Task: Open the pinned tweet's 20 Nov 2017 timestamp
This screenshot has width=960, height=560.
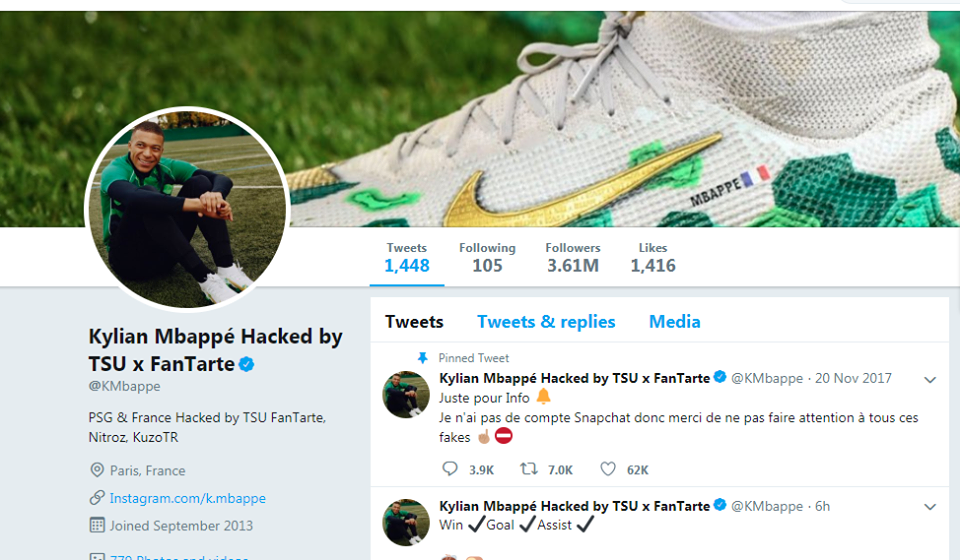Action: coord(853,379)
